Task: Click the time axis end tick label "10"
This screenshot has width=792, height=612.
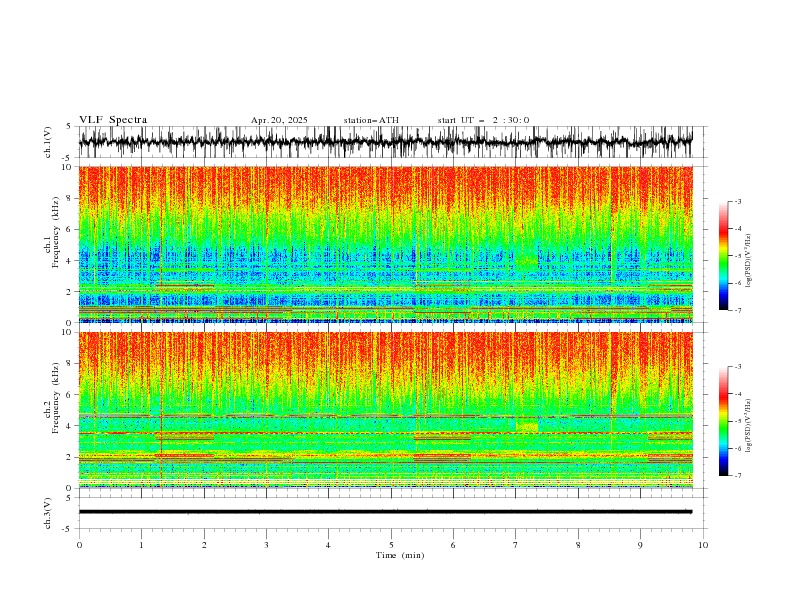Action: click(703, 545)
